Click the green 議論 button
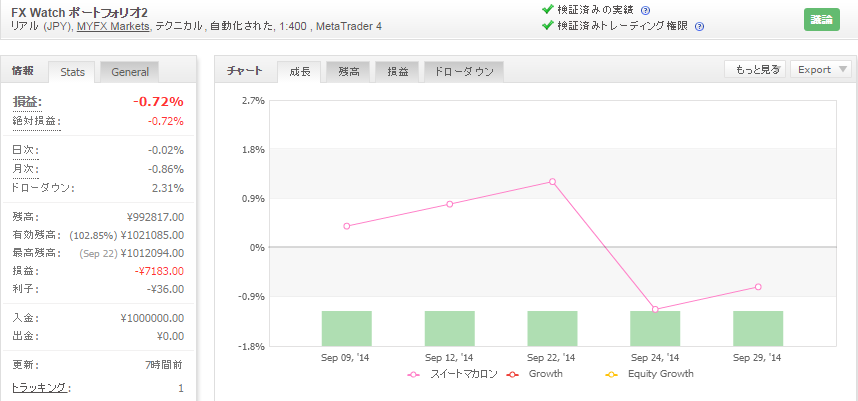The width and height of the screenshot is (858, 401). coord(821,20)
